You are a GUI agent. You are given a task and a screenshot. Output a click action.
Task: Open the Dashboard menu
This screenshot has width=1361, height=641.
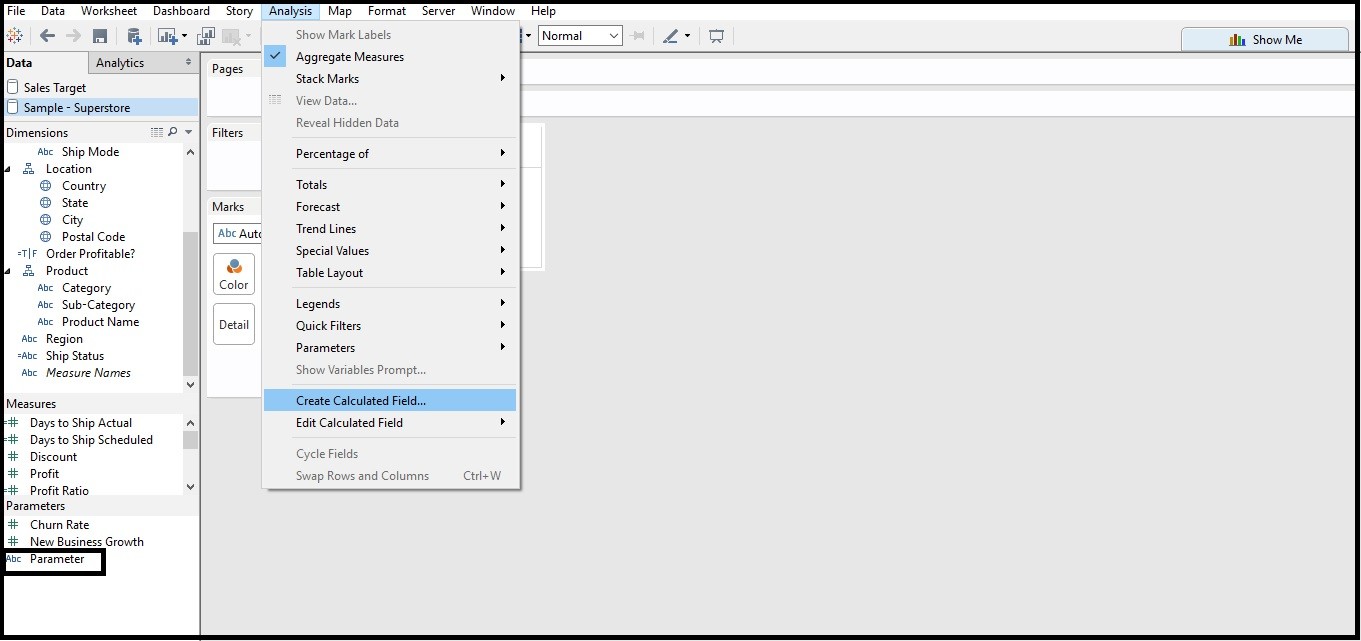coord(181,11)
